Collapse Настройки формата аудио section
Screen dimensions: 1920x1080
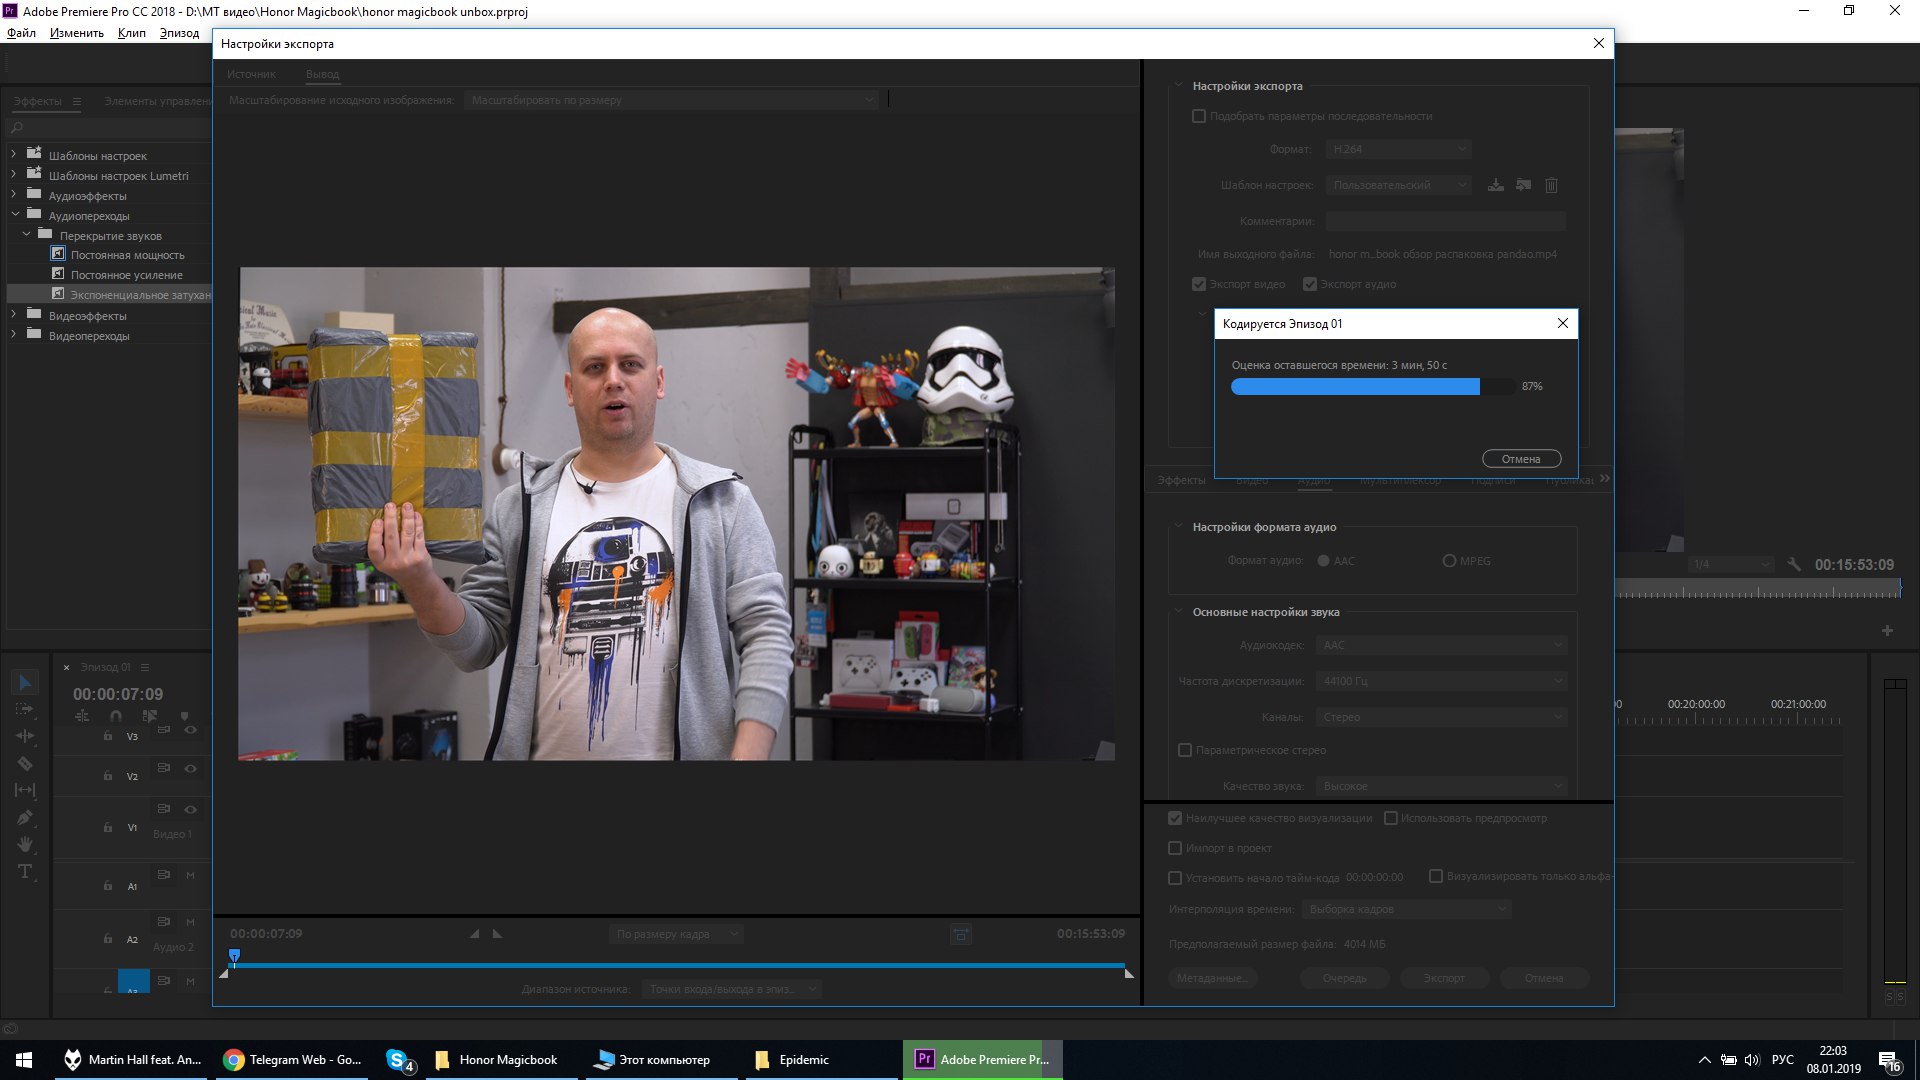[x=1179, y=526]
